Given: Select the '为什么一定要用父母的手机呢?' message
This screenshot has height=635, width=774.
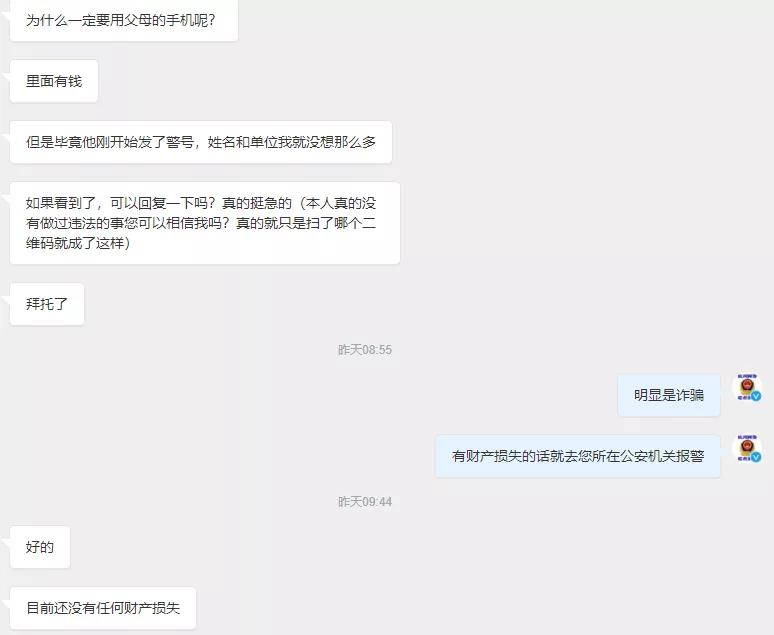Looking at the screenshot, I should (x=123, y=20).
